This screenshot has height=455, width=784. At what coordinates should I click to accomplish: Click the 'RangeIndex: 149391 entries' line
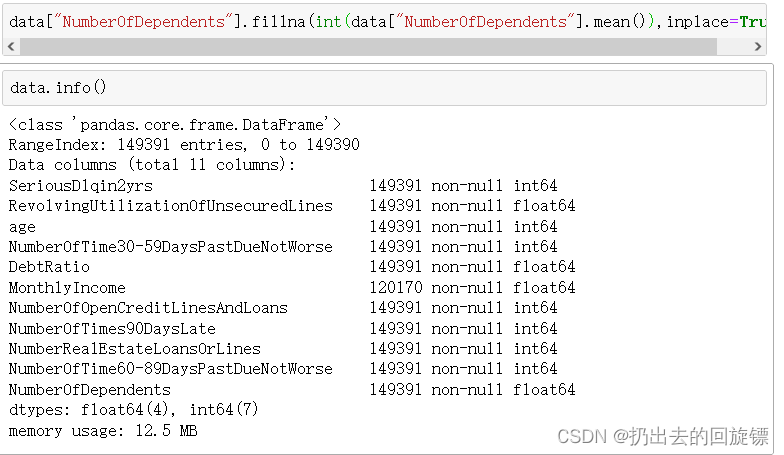(x=184, y=145)
